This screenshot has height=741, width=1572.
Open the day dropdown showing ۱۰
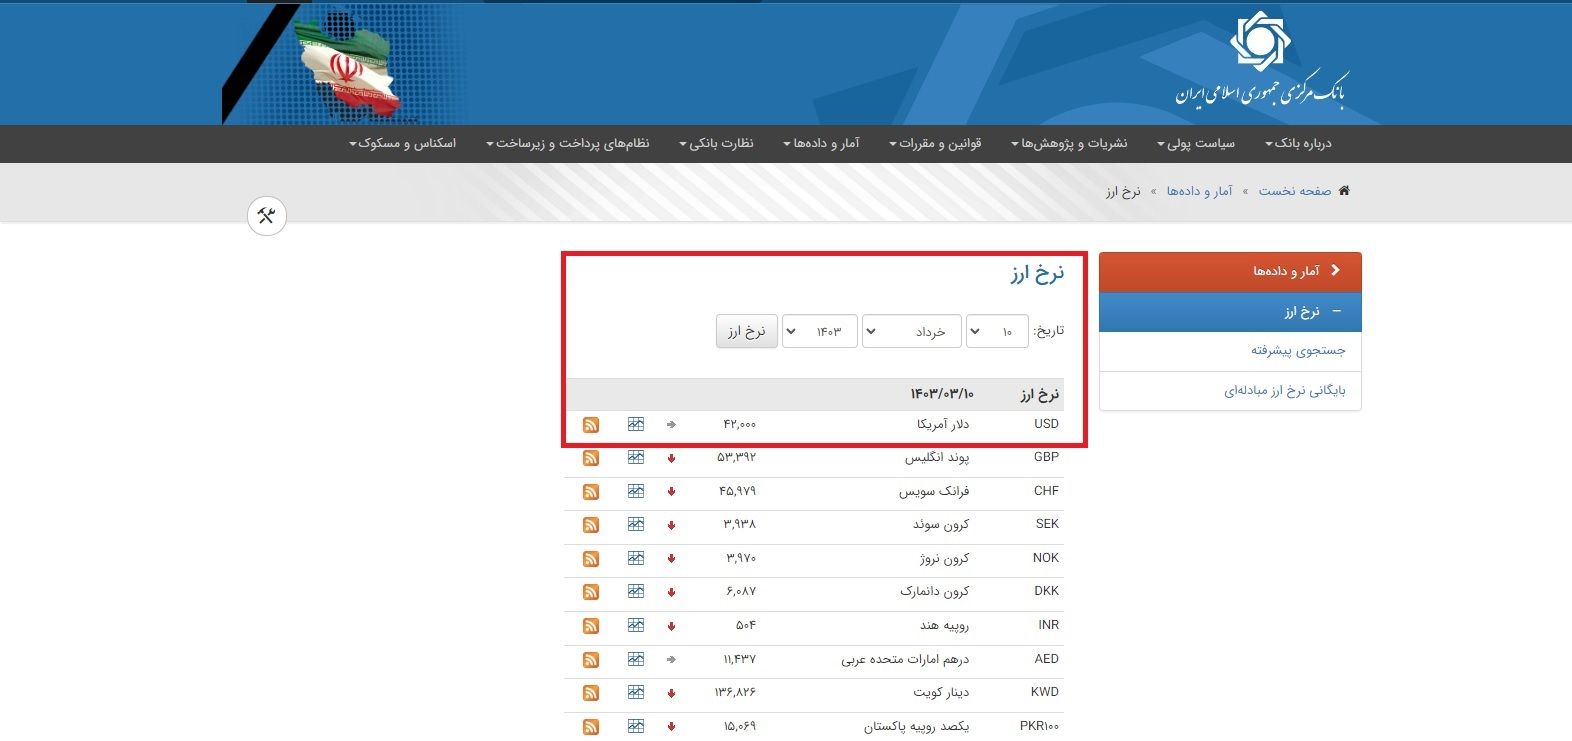(x=997, y=332)
